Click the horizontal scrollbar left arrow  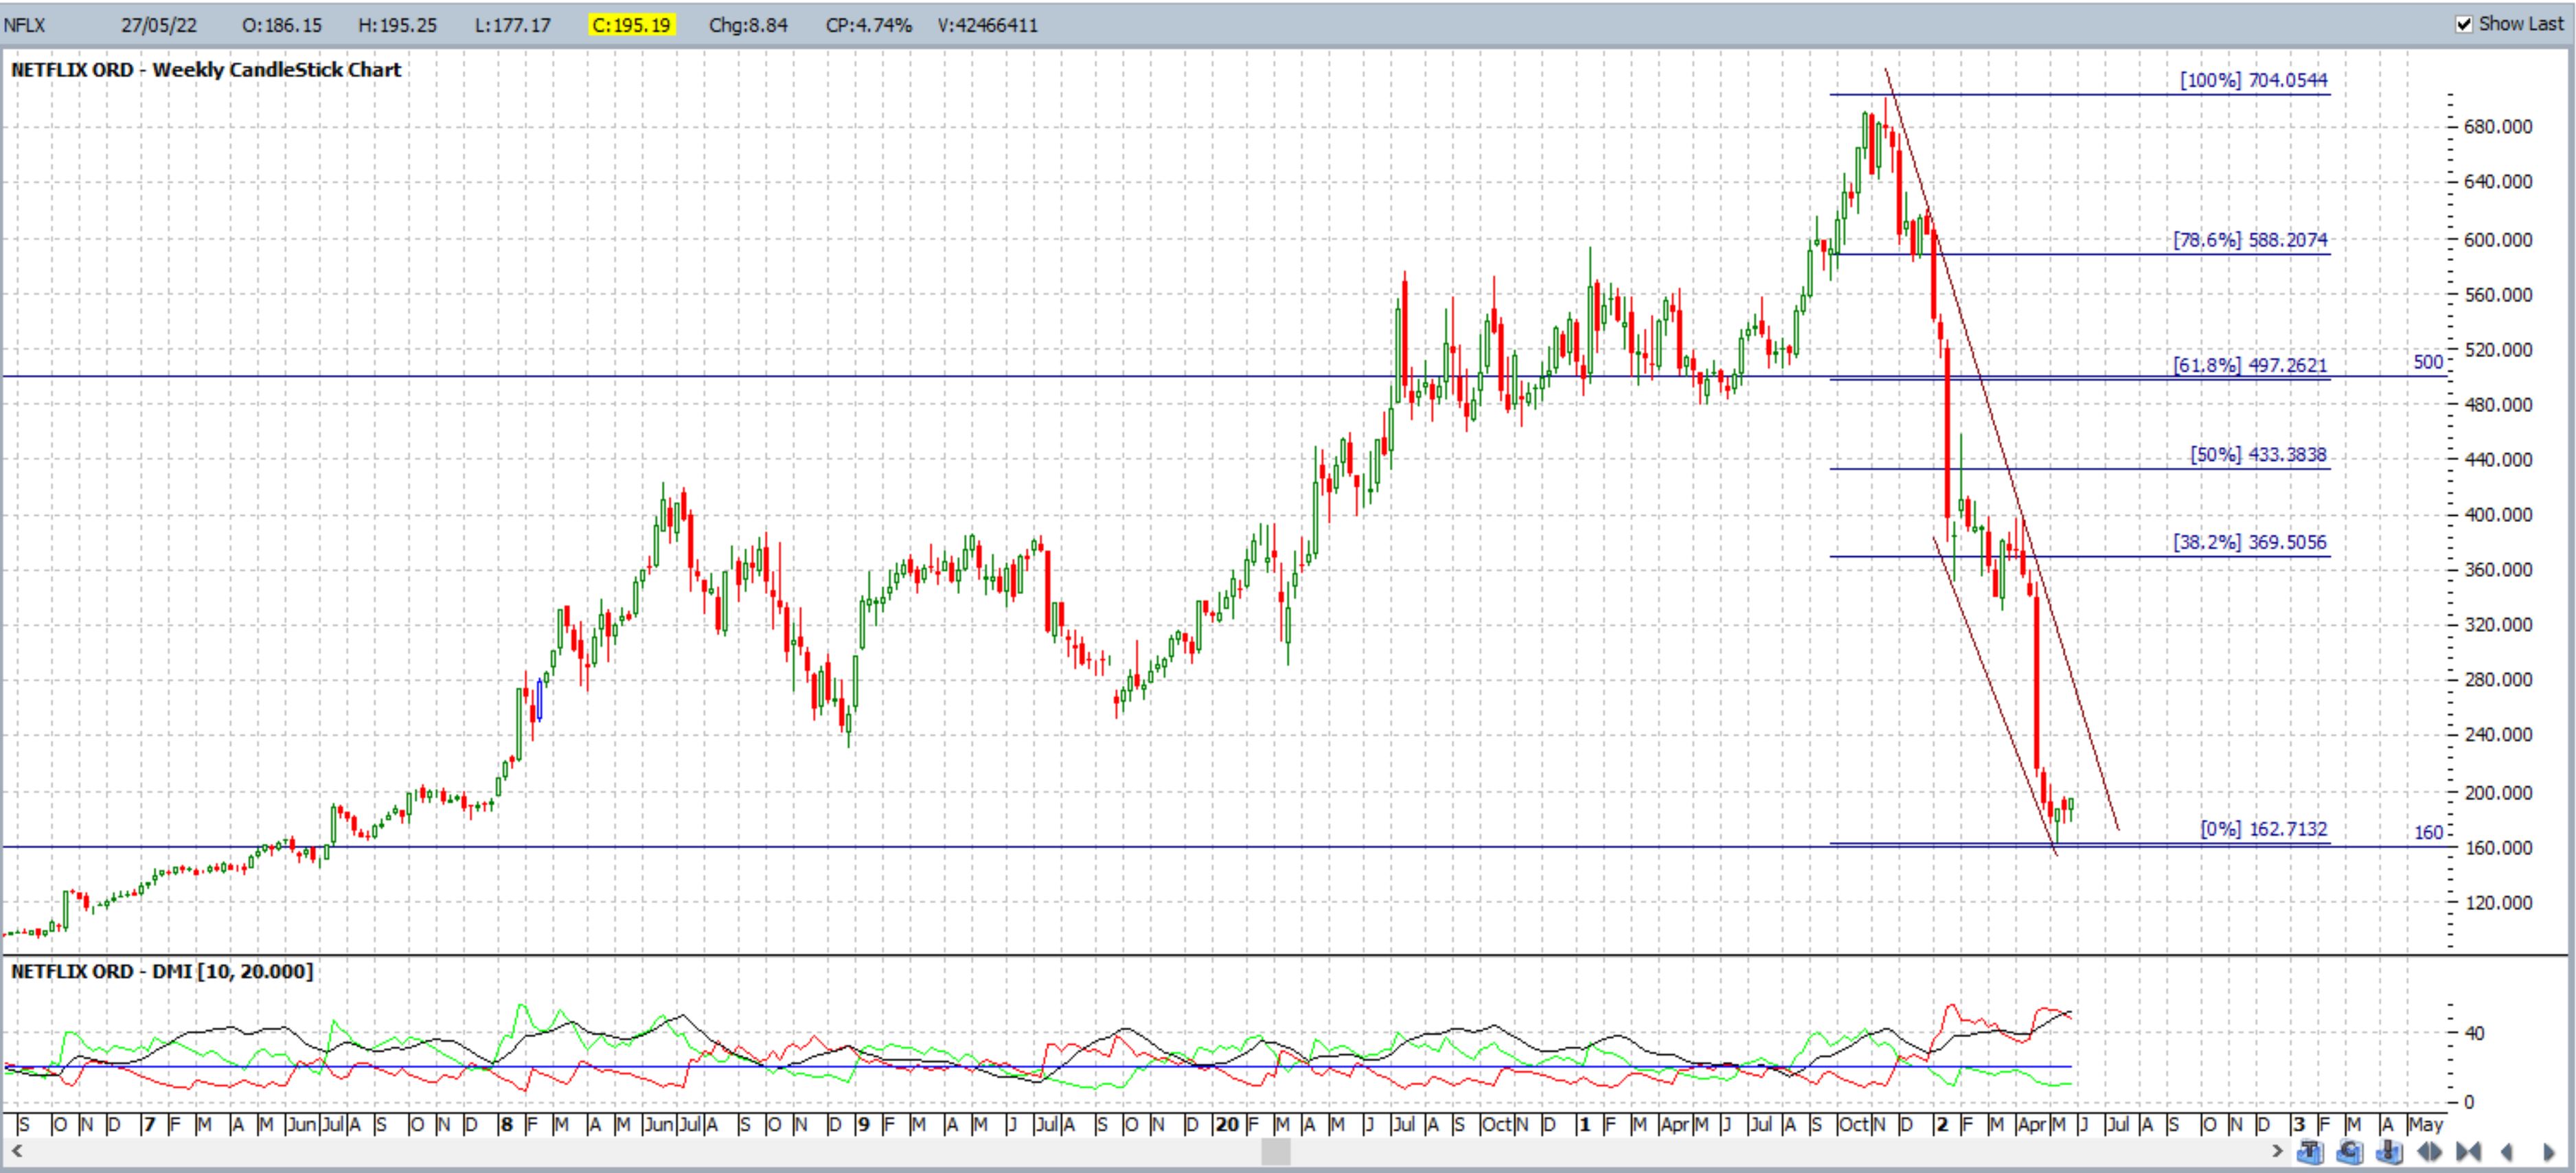tap(17, 1152)
